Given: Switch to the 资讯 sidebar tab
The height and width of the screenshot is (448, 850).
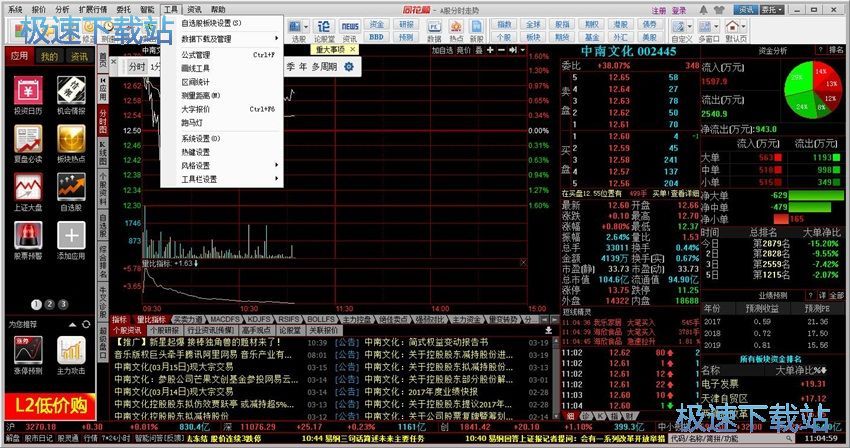Looking at the screenshot, I should click(x=79, y=56).
